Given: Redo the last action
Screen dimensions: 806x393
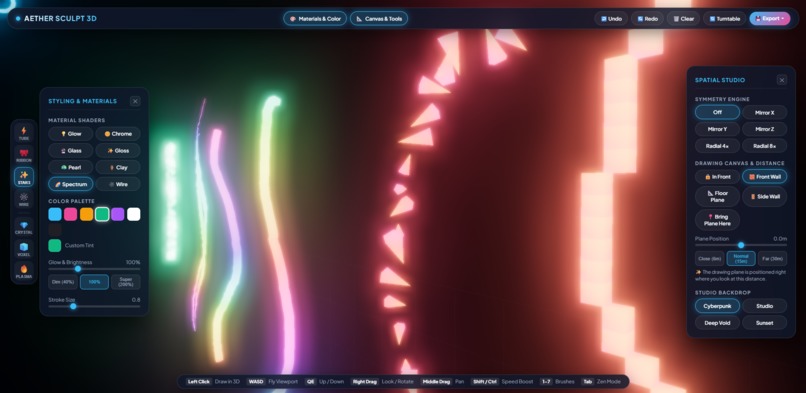Looking at the screenshot, I should [647, 18].
